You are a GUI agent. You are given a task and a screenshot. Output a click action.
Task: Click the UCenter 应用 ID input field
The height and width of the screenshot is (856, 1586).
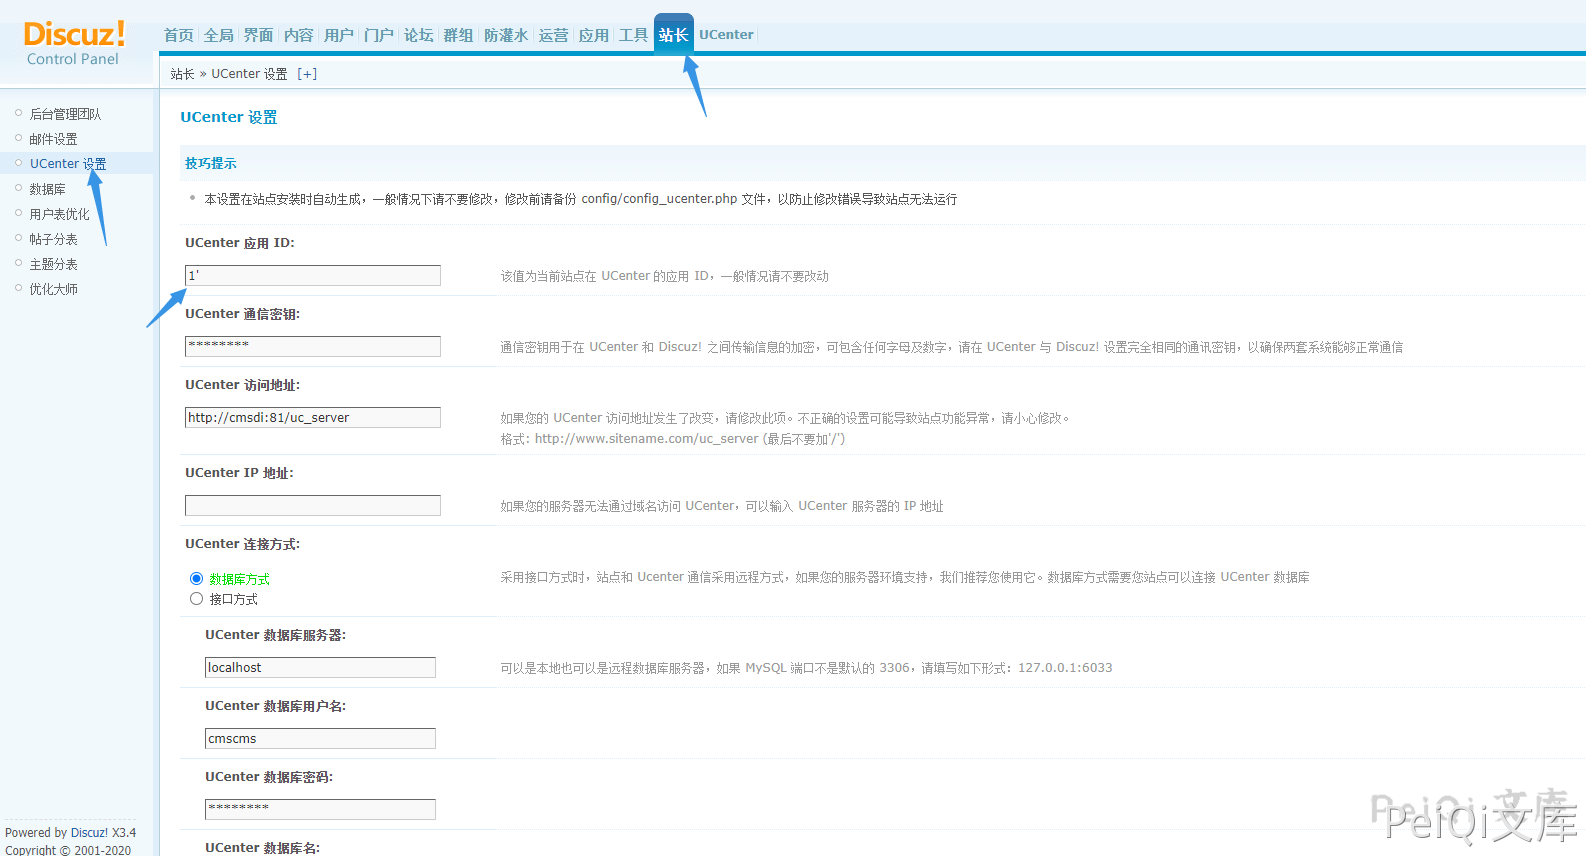pos(312,276)
